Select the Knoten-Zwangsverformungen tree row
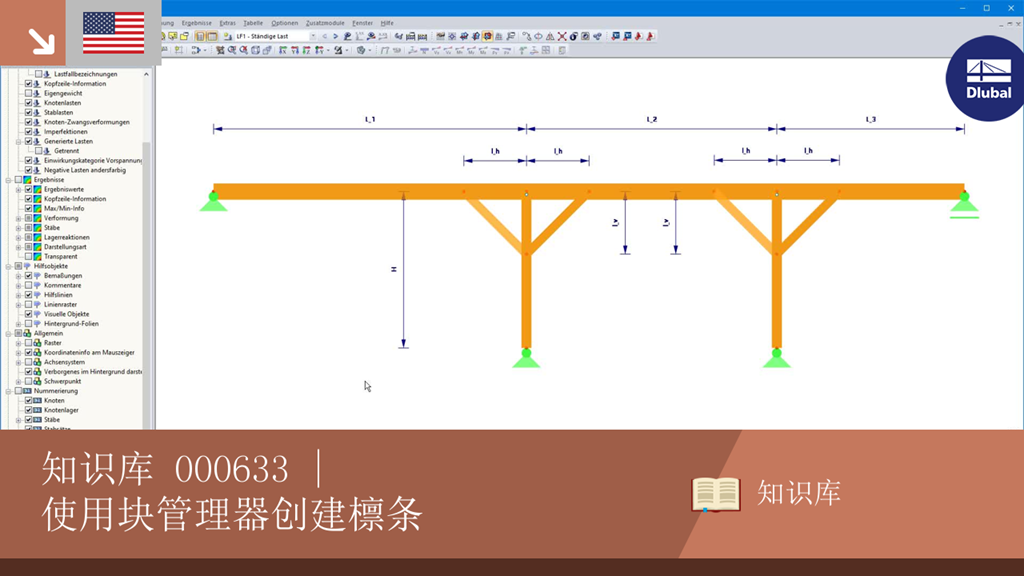The width and height of the screenshot is (1024, 576). [87, 122]
